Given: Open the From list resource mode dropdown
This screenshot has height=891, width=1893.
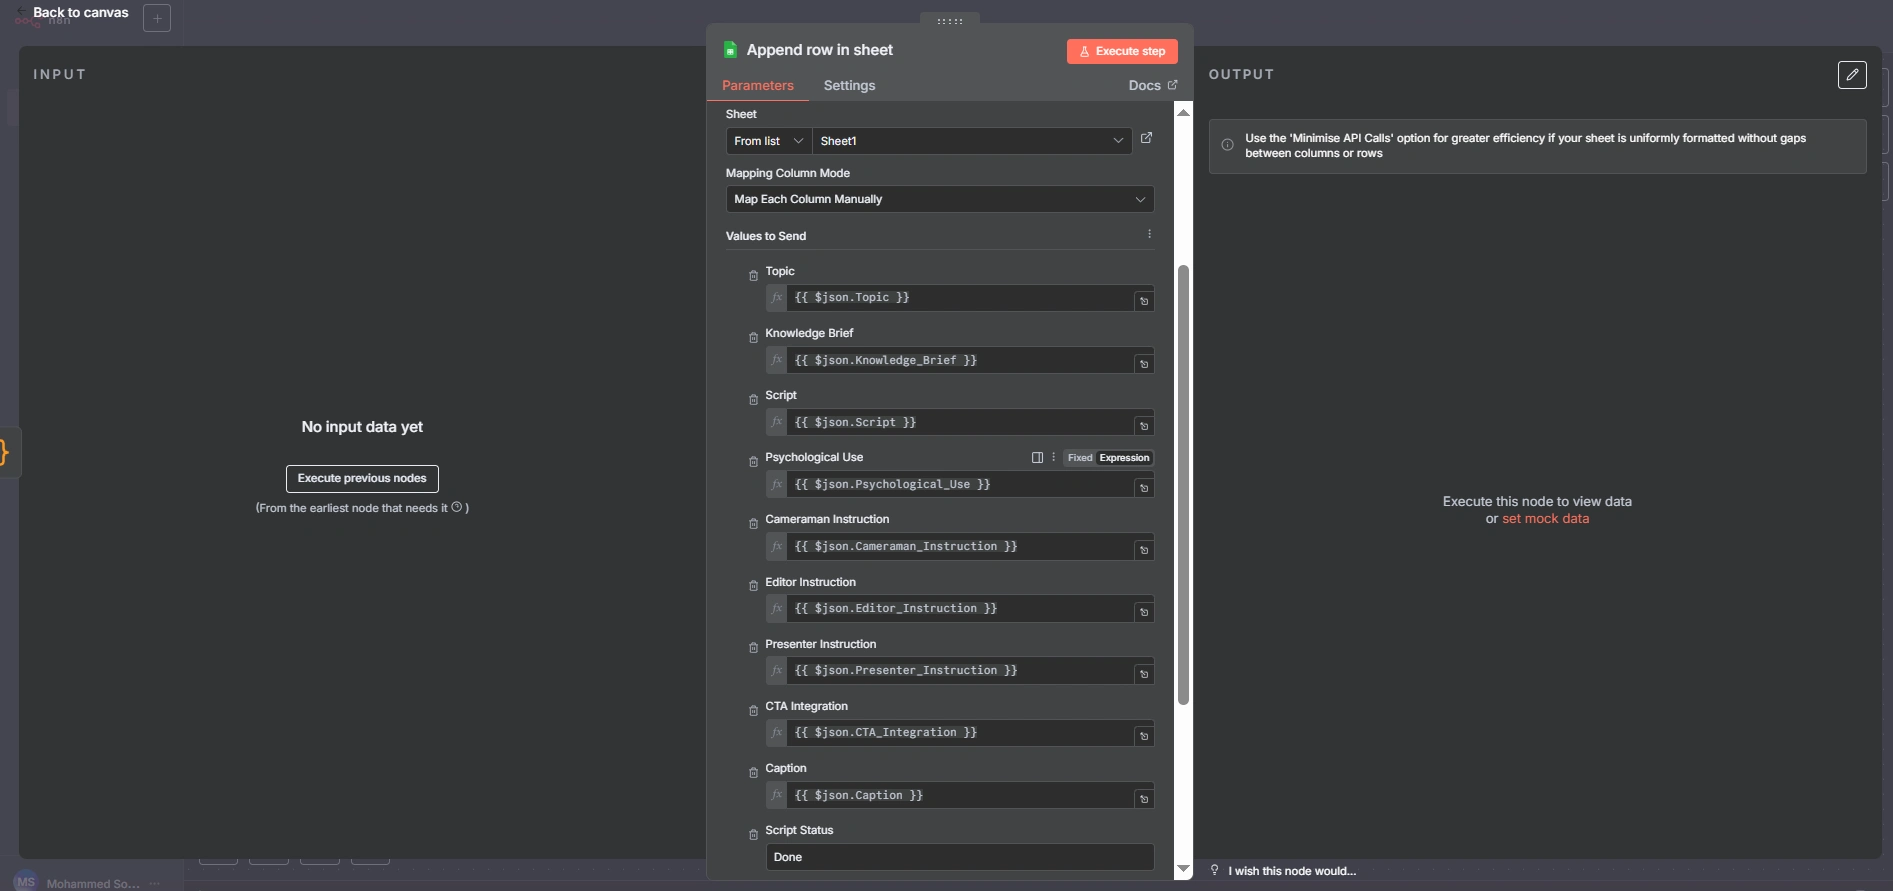Looking at the screenshot, I should click(769, 141).
